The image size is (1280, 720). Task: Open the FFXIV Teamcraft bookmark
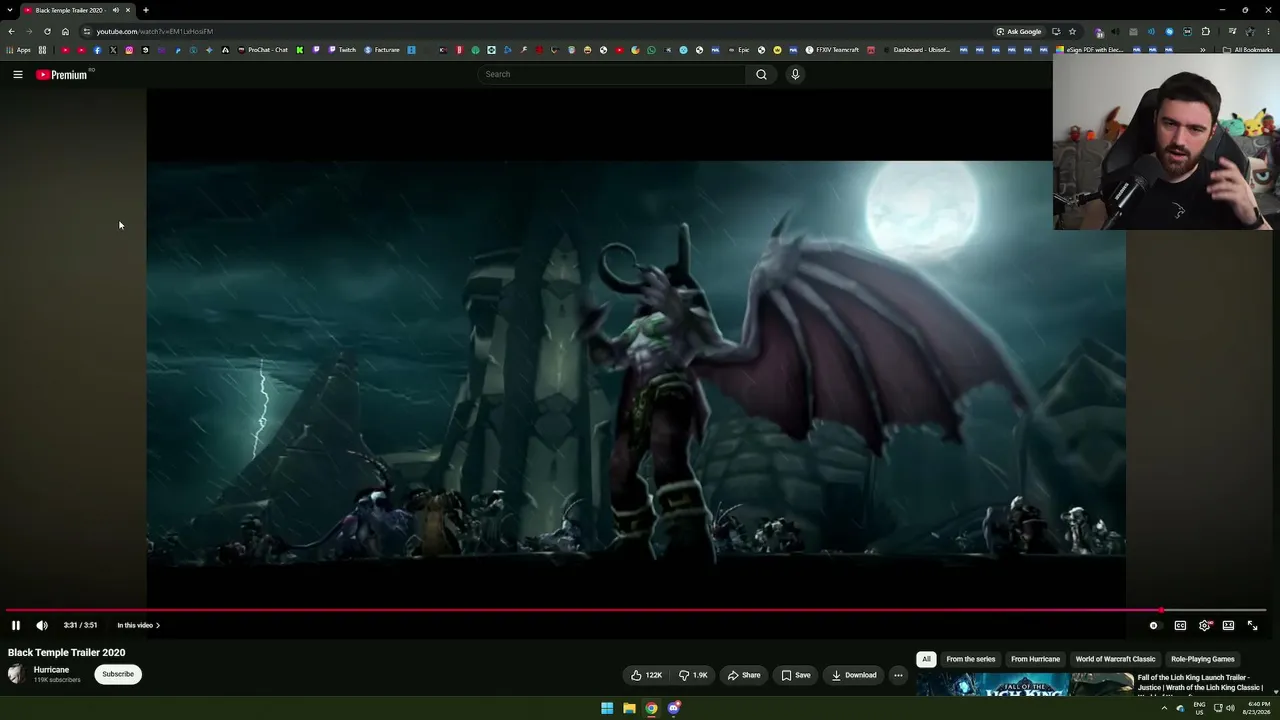coord(831,50)
